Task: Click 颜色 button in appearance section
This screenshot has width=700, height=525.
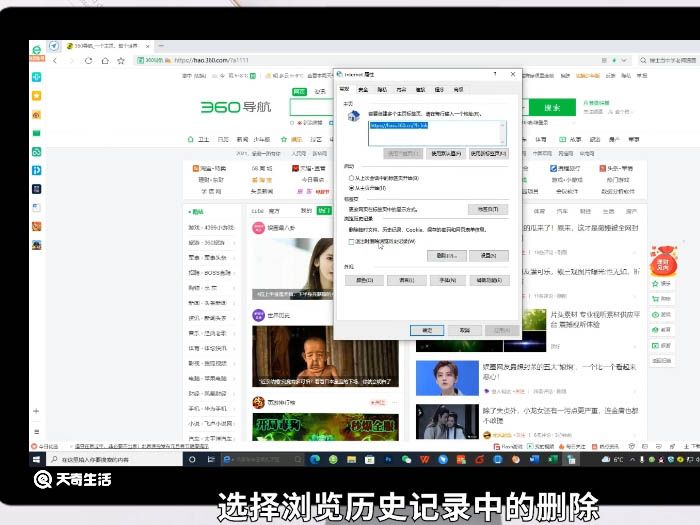Action: pos(364,280)
